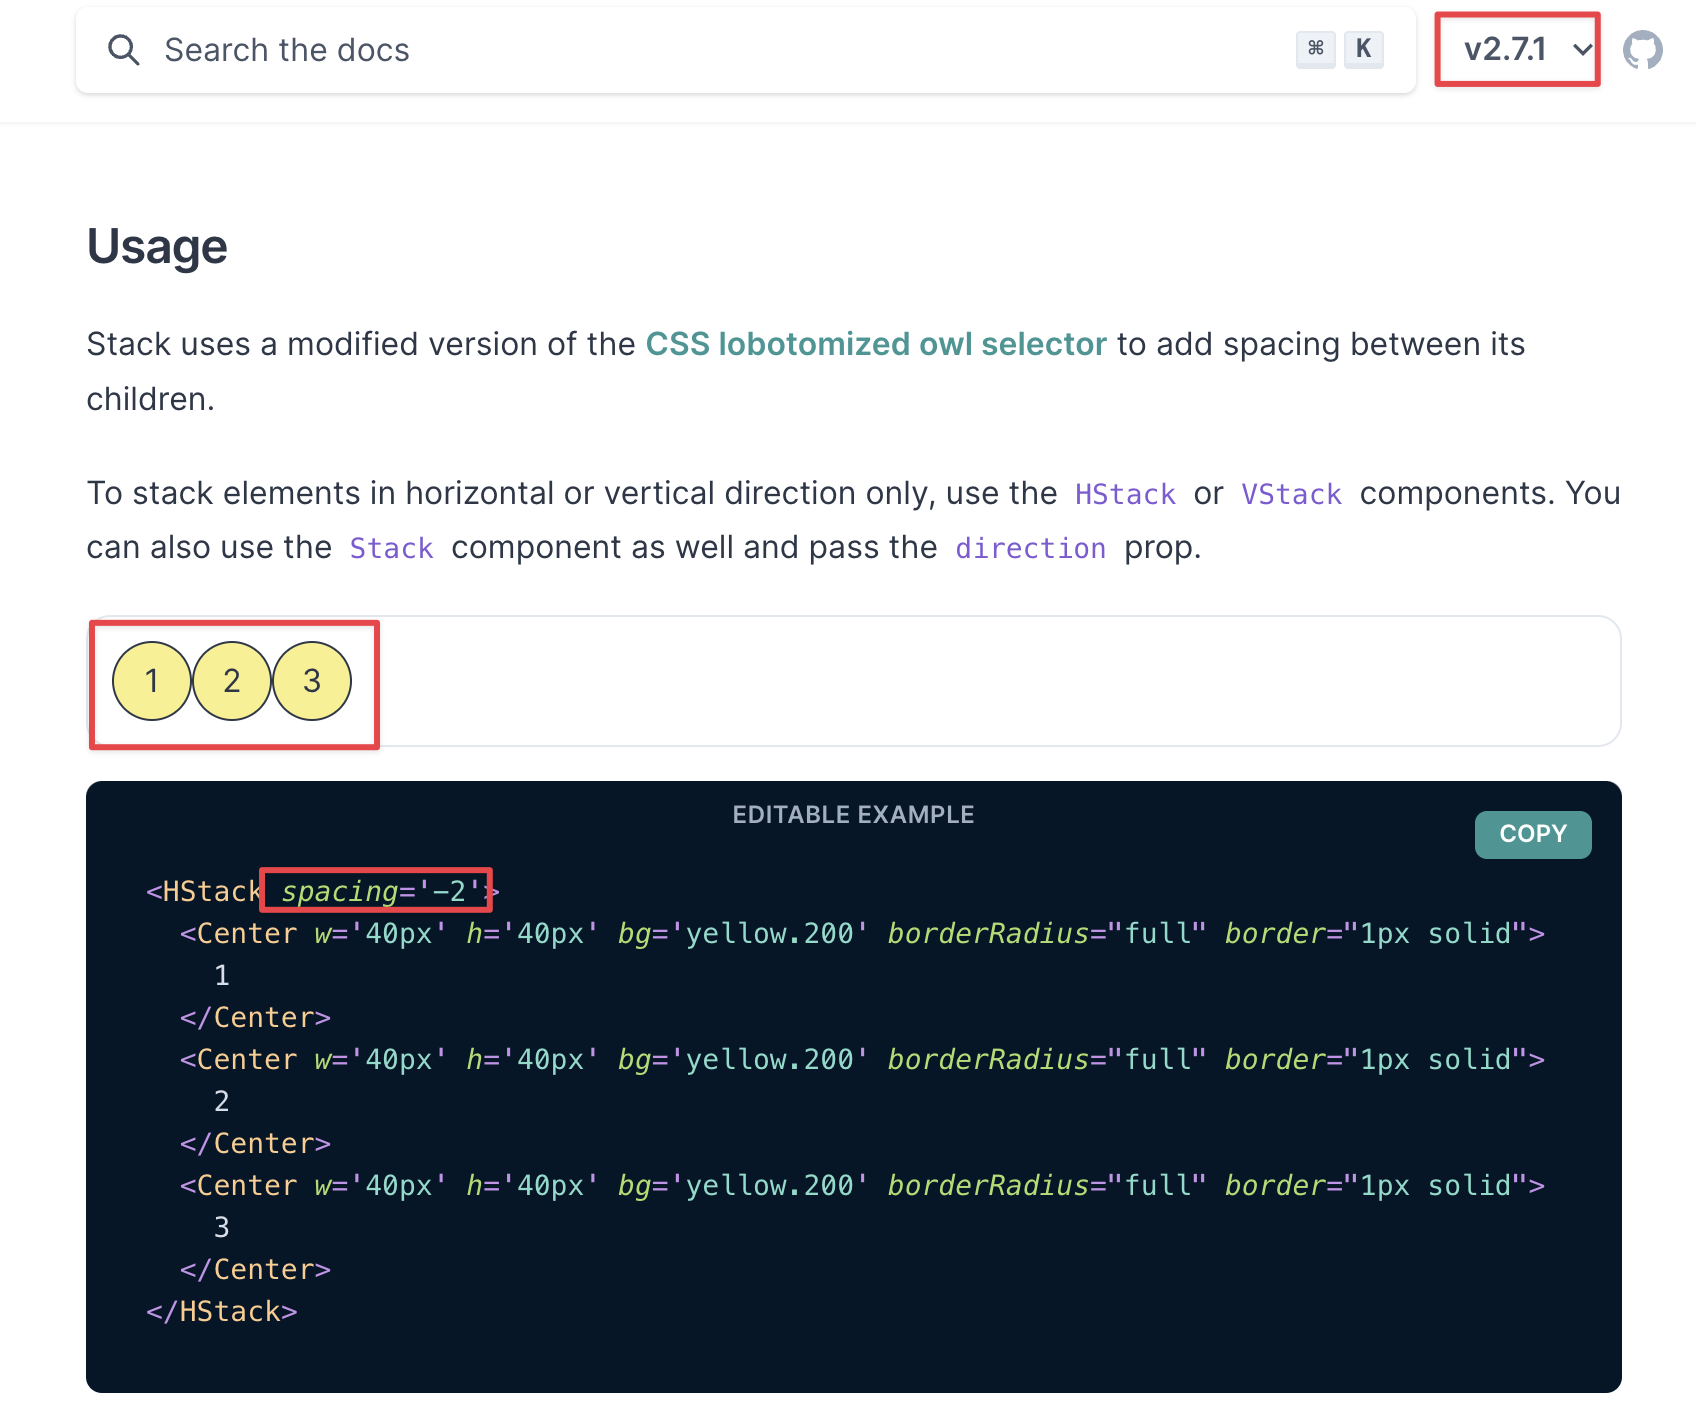The image size is (1696, 1424).
Task: Click inside the Search the docs field
Action: pos(400,49)
